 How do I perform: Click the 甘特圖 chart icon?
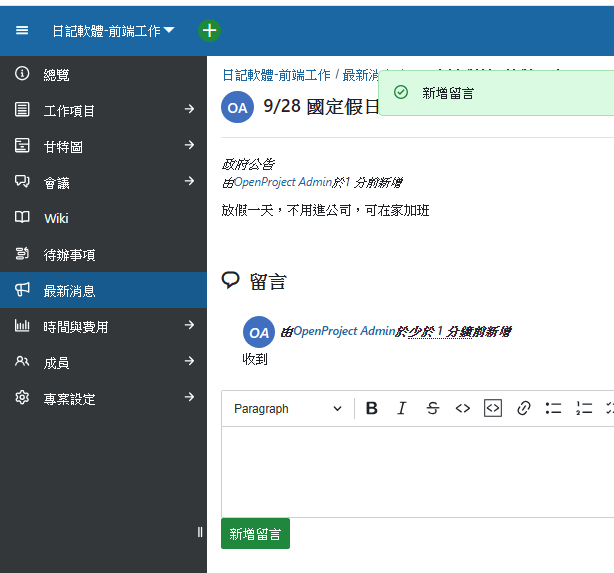(22, 145)
